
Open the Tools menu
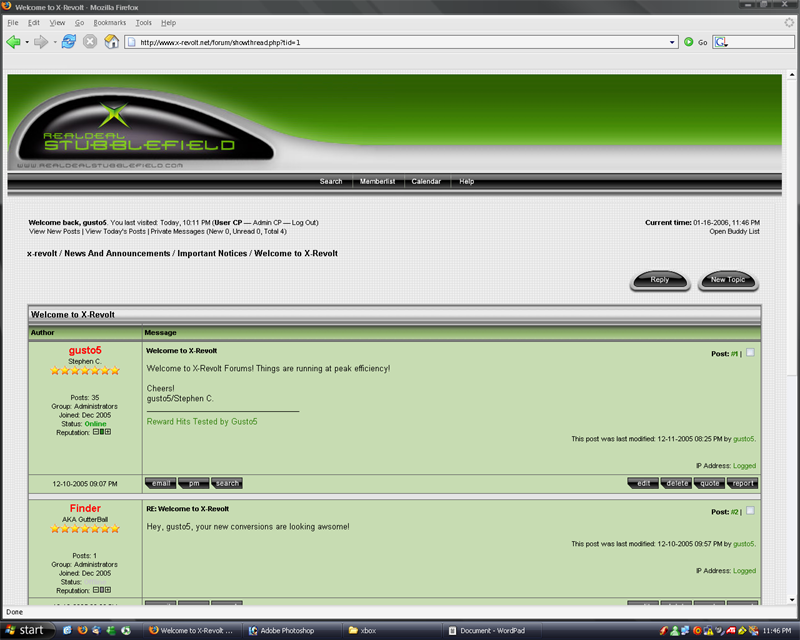point(143,22)
